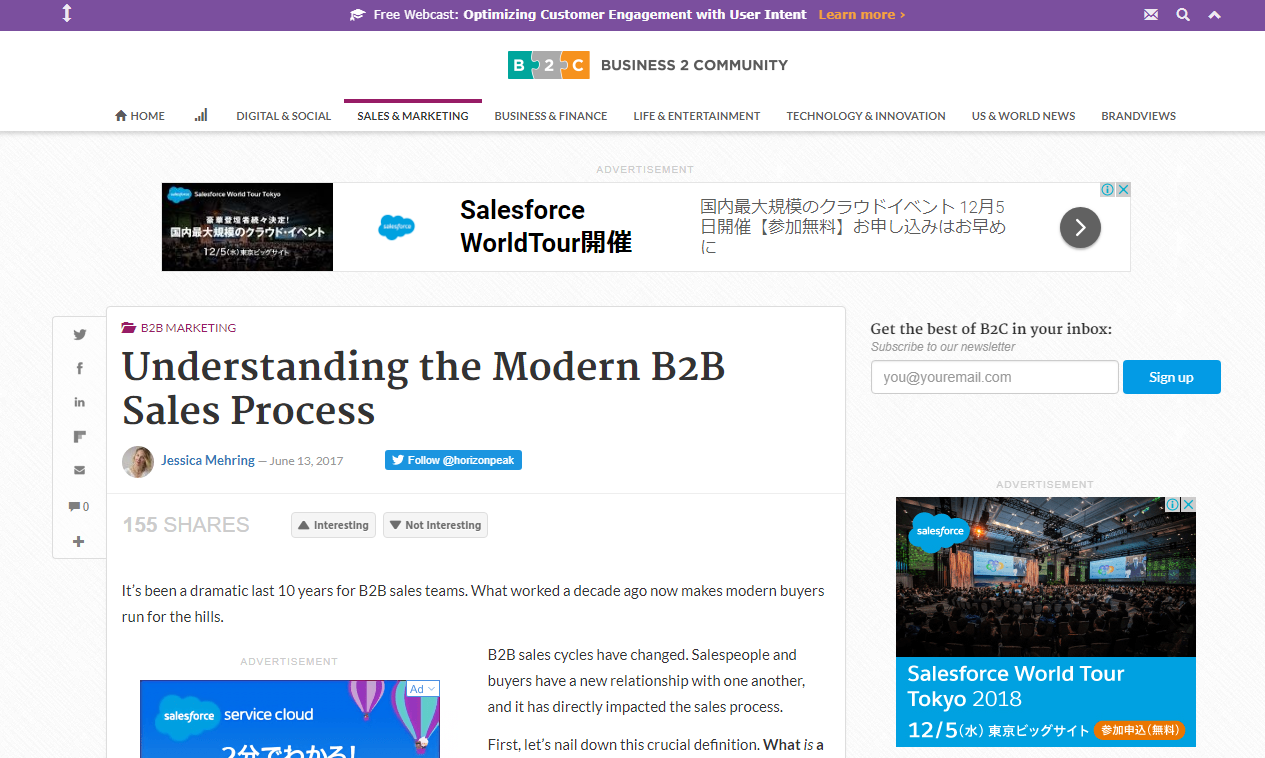The width and height of the screenshot is (1265, 758).
Task: Vote the article as Interesting
Action: (x=334, y=525)
